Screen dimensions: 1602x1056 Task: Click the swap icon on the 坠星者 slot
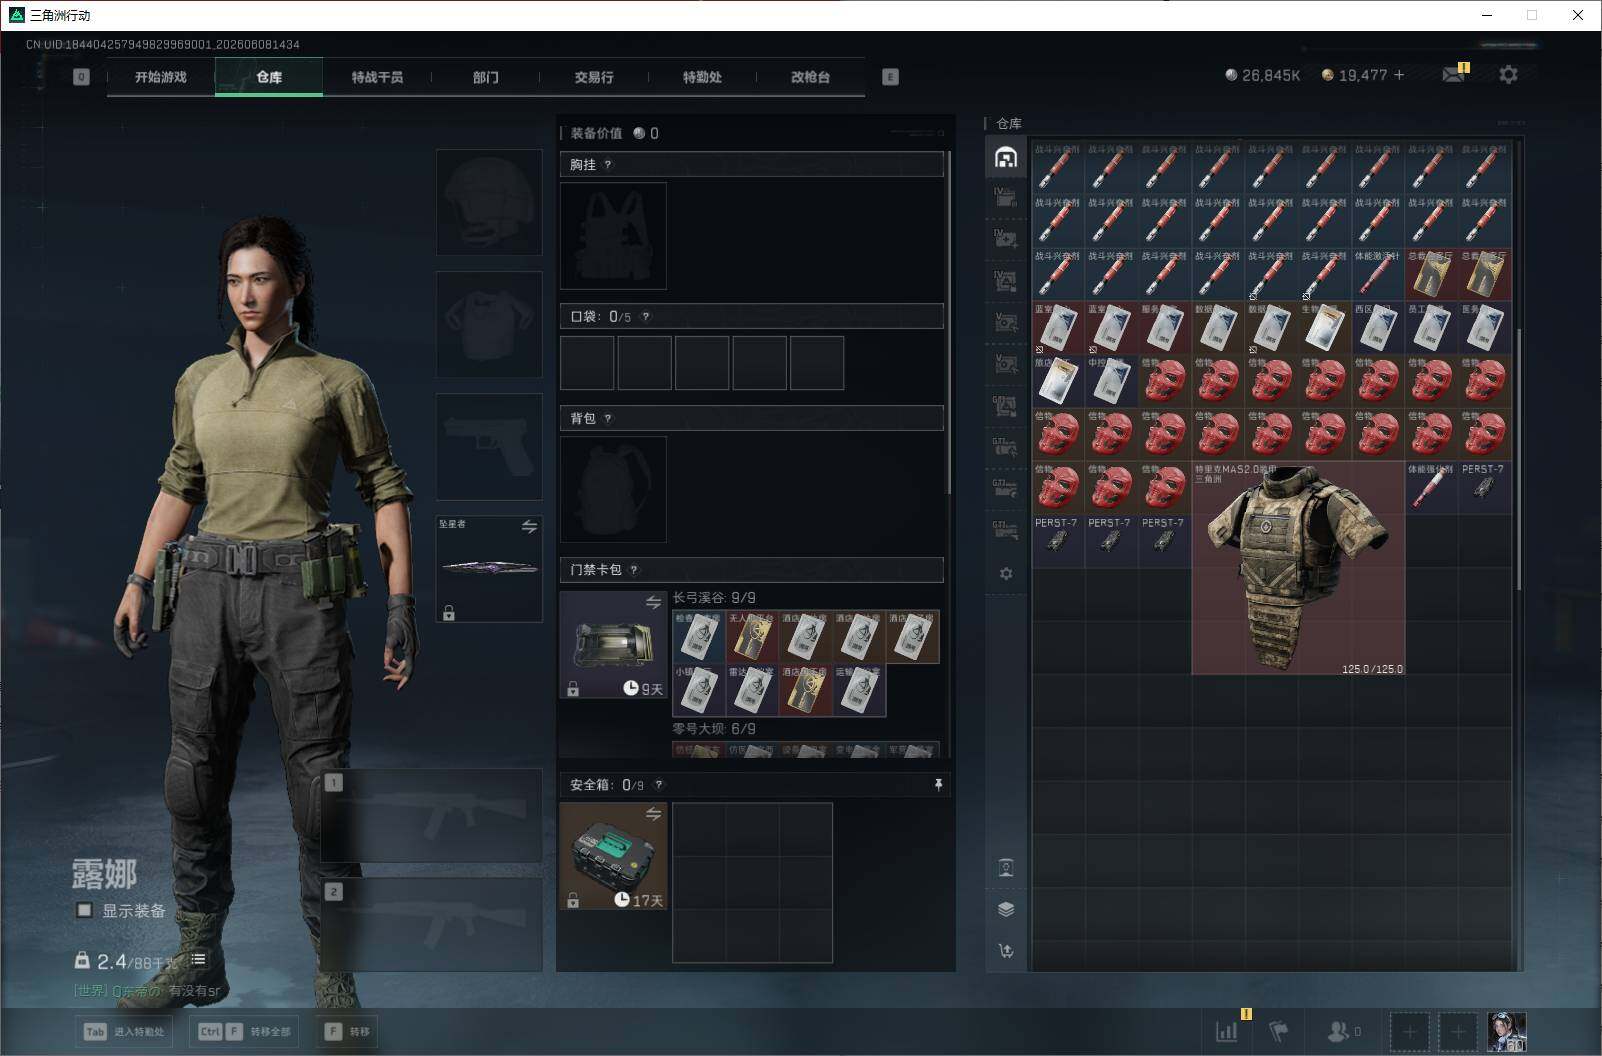coord(529,527)
